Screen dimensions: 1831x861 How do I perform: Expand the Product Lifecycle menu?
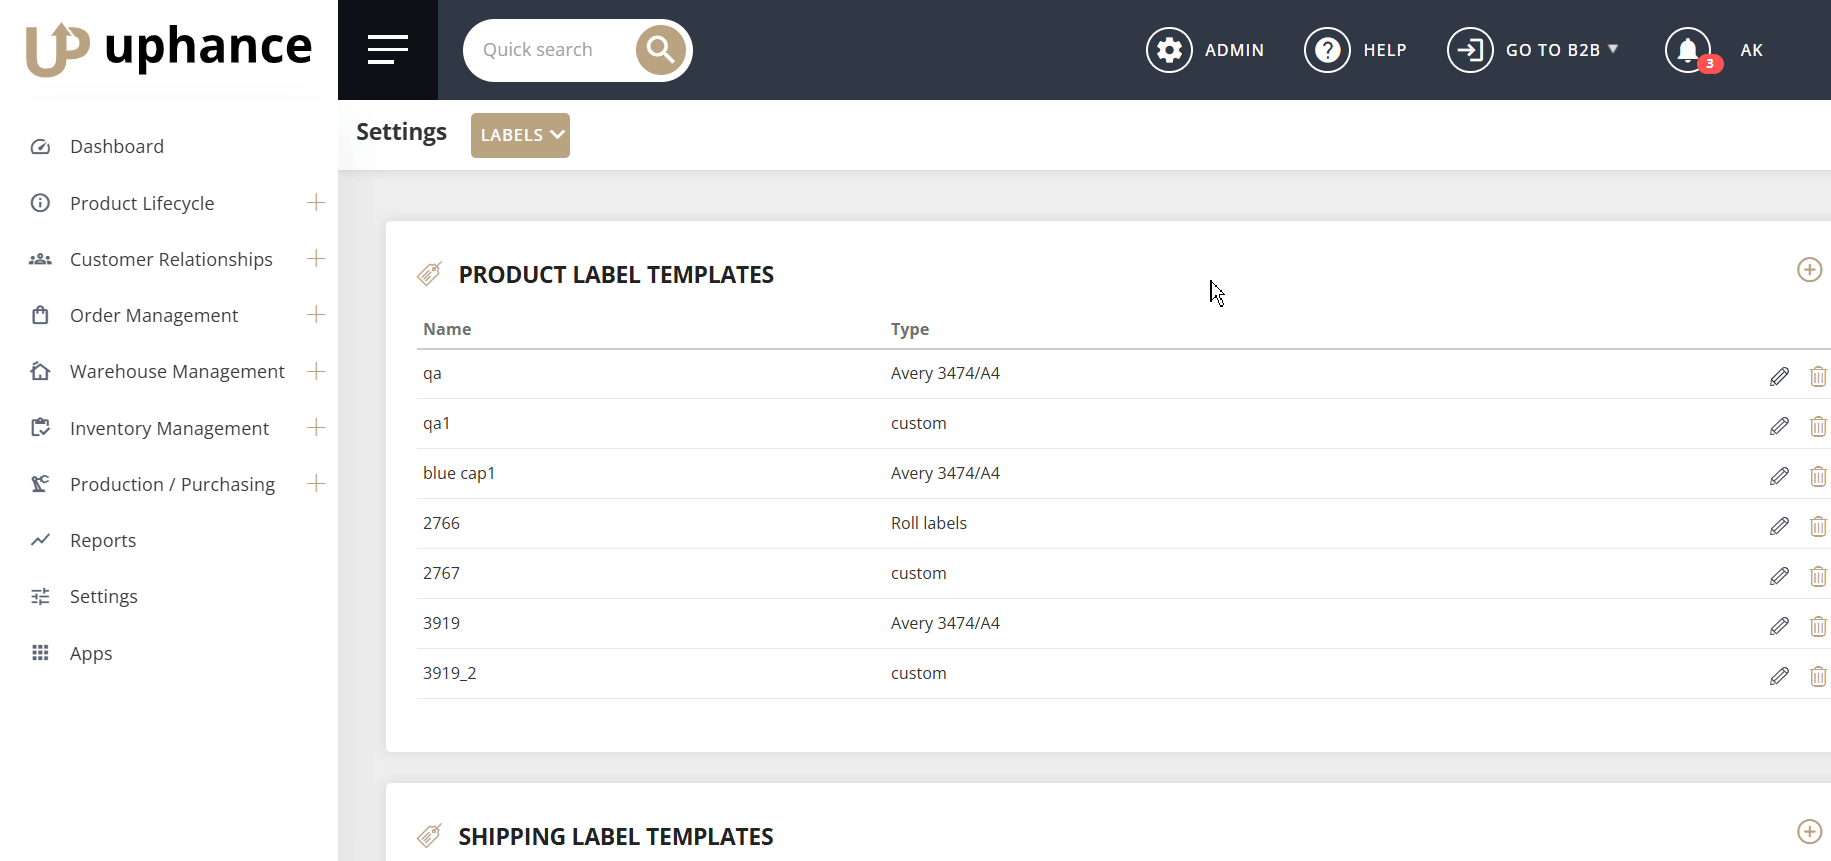point(316,203)
